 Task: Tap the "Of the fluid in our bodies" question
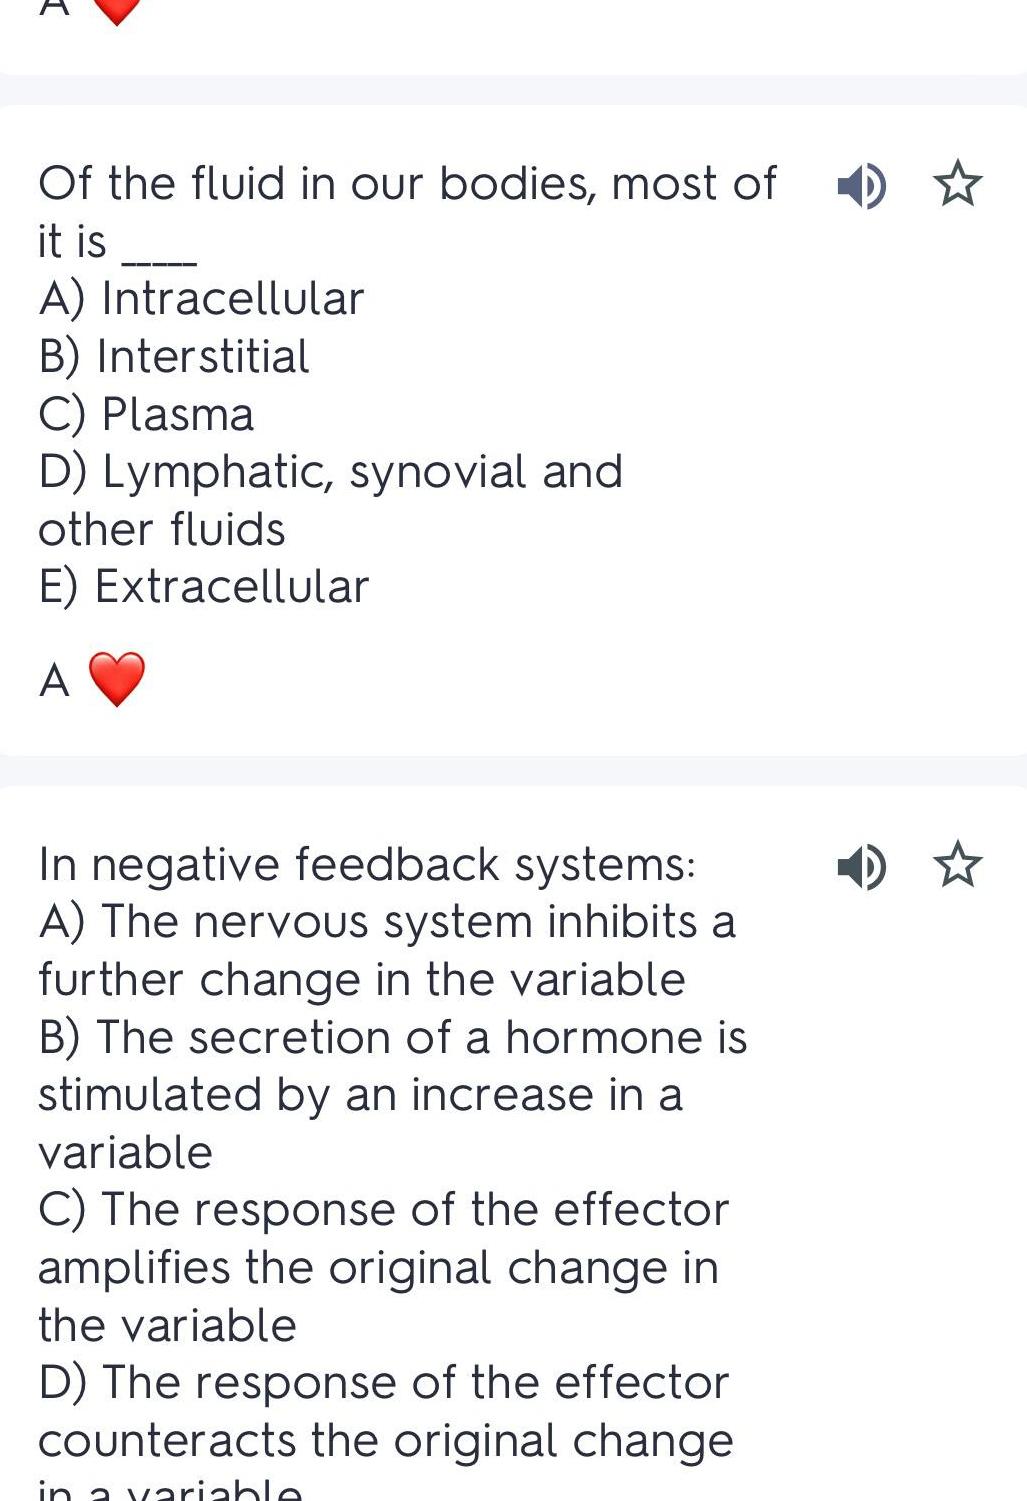(406, 185)
